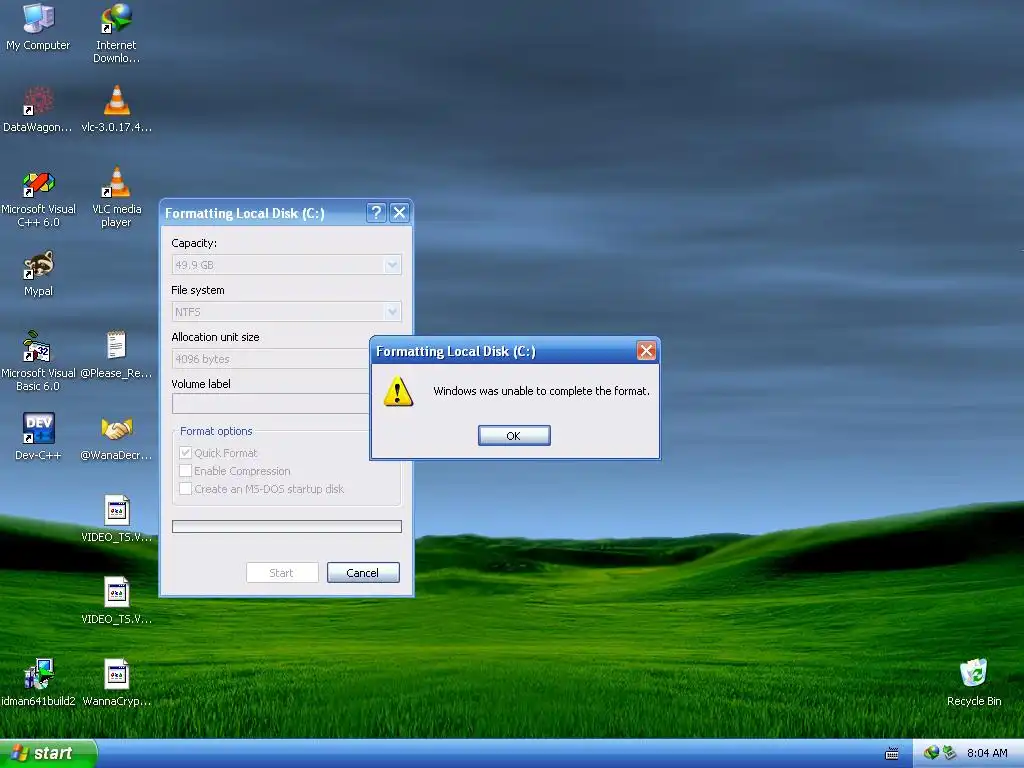Click the keyboard icon in the taskbar
Viewport: 1024px width, 768px height.
[x=891, y=754]
